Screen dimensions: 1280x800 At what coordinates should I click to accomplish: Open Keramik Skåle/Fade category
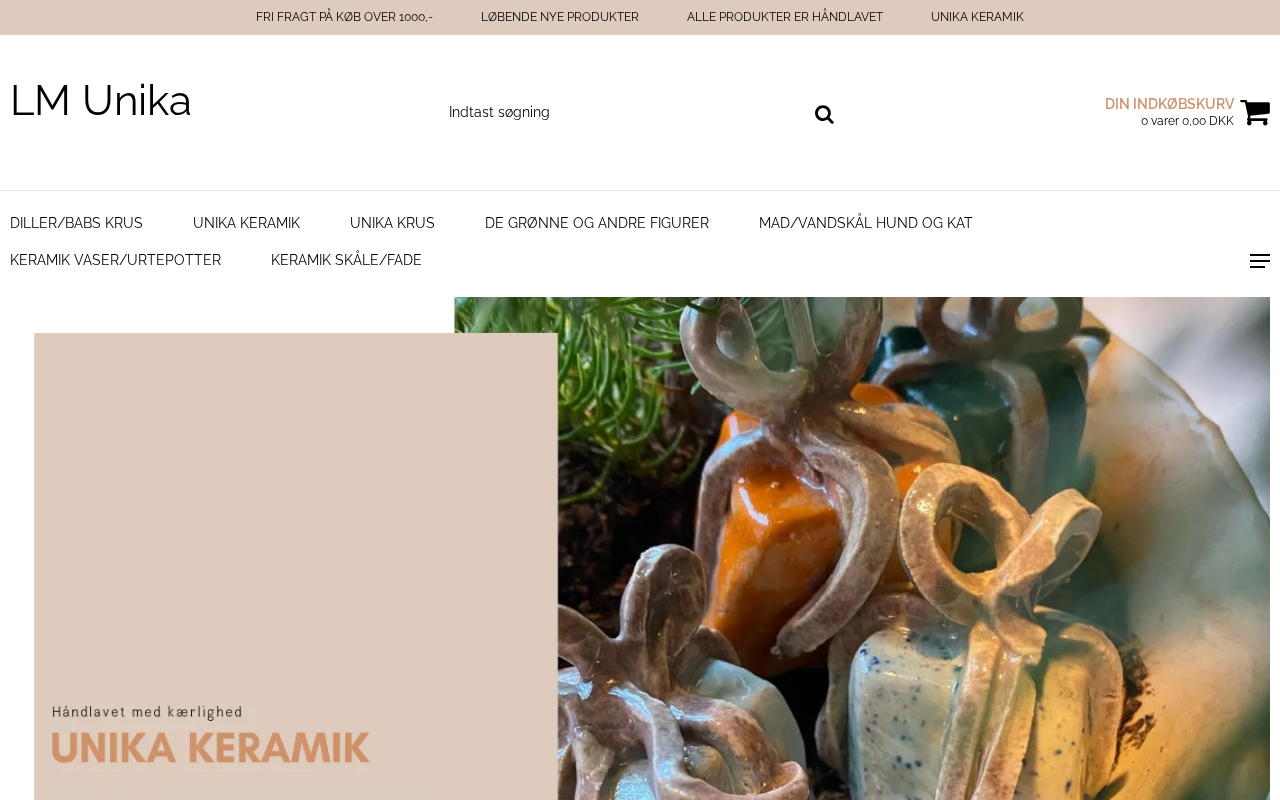point(346,260)
